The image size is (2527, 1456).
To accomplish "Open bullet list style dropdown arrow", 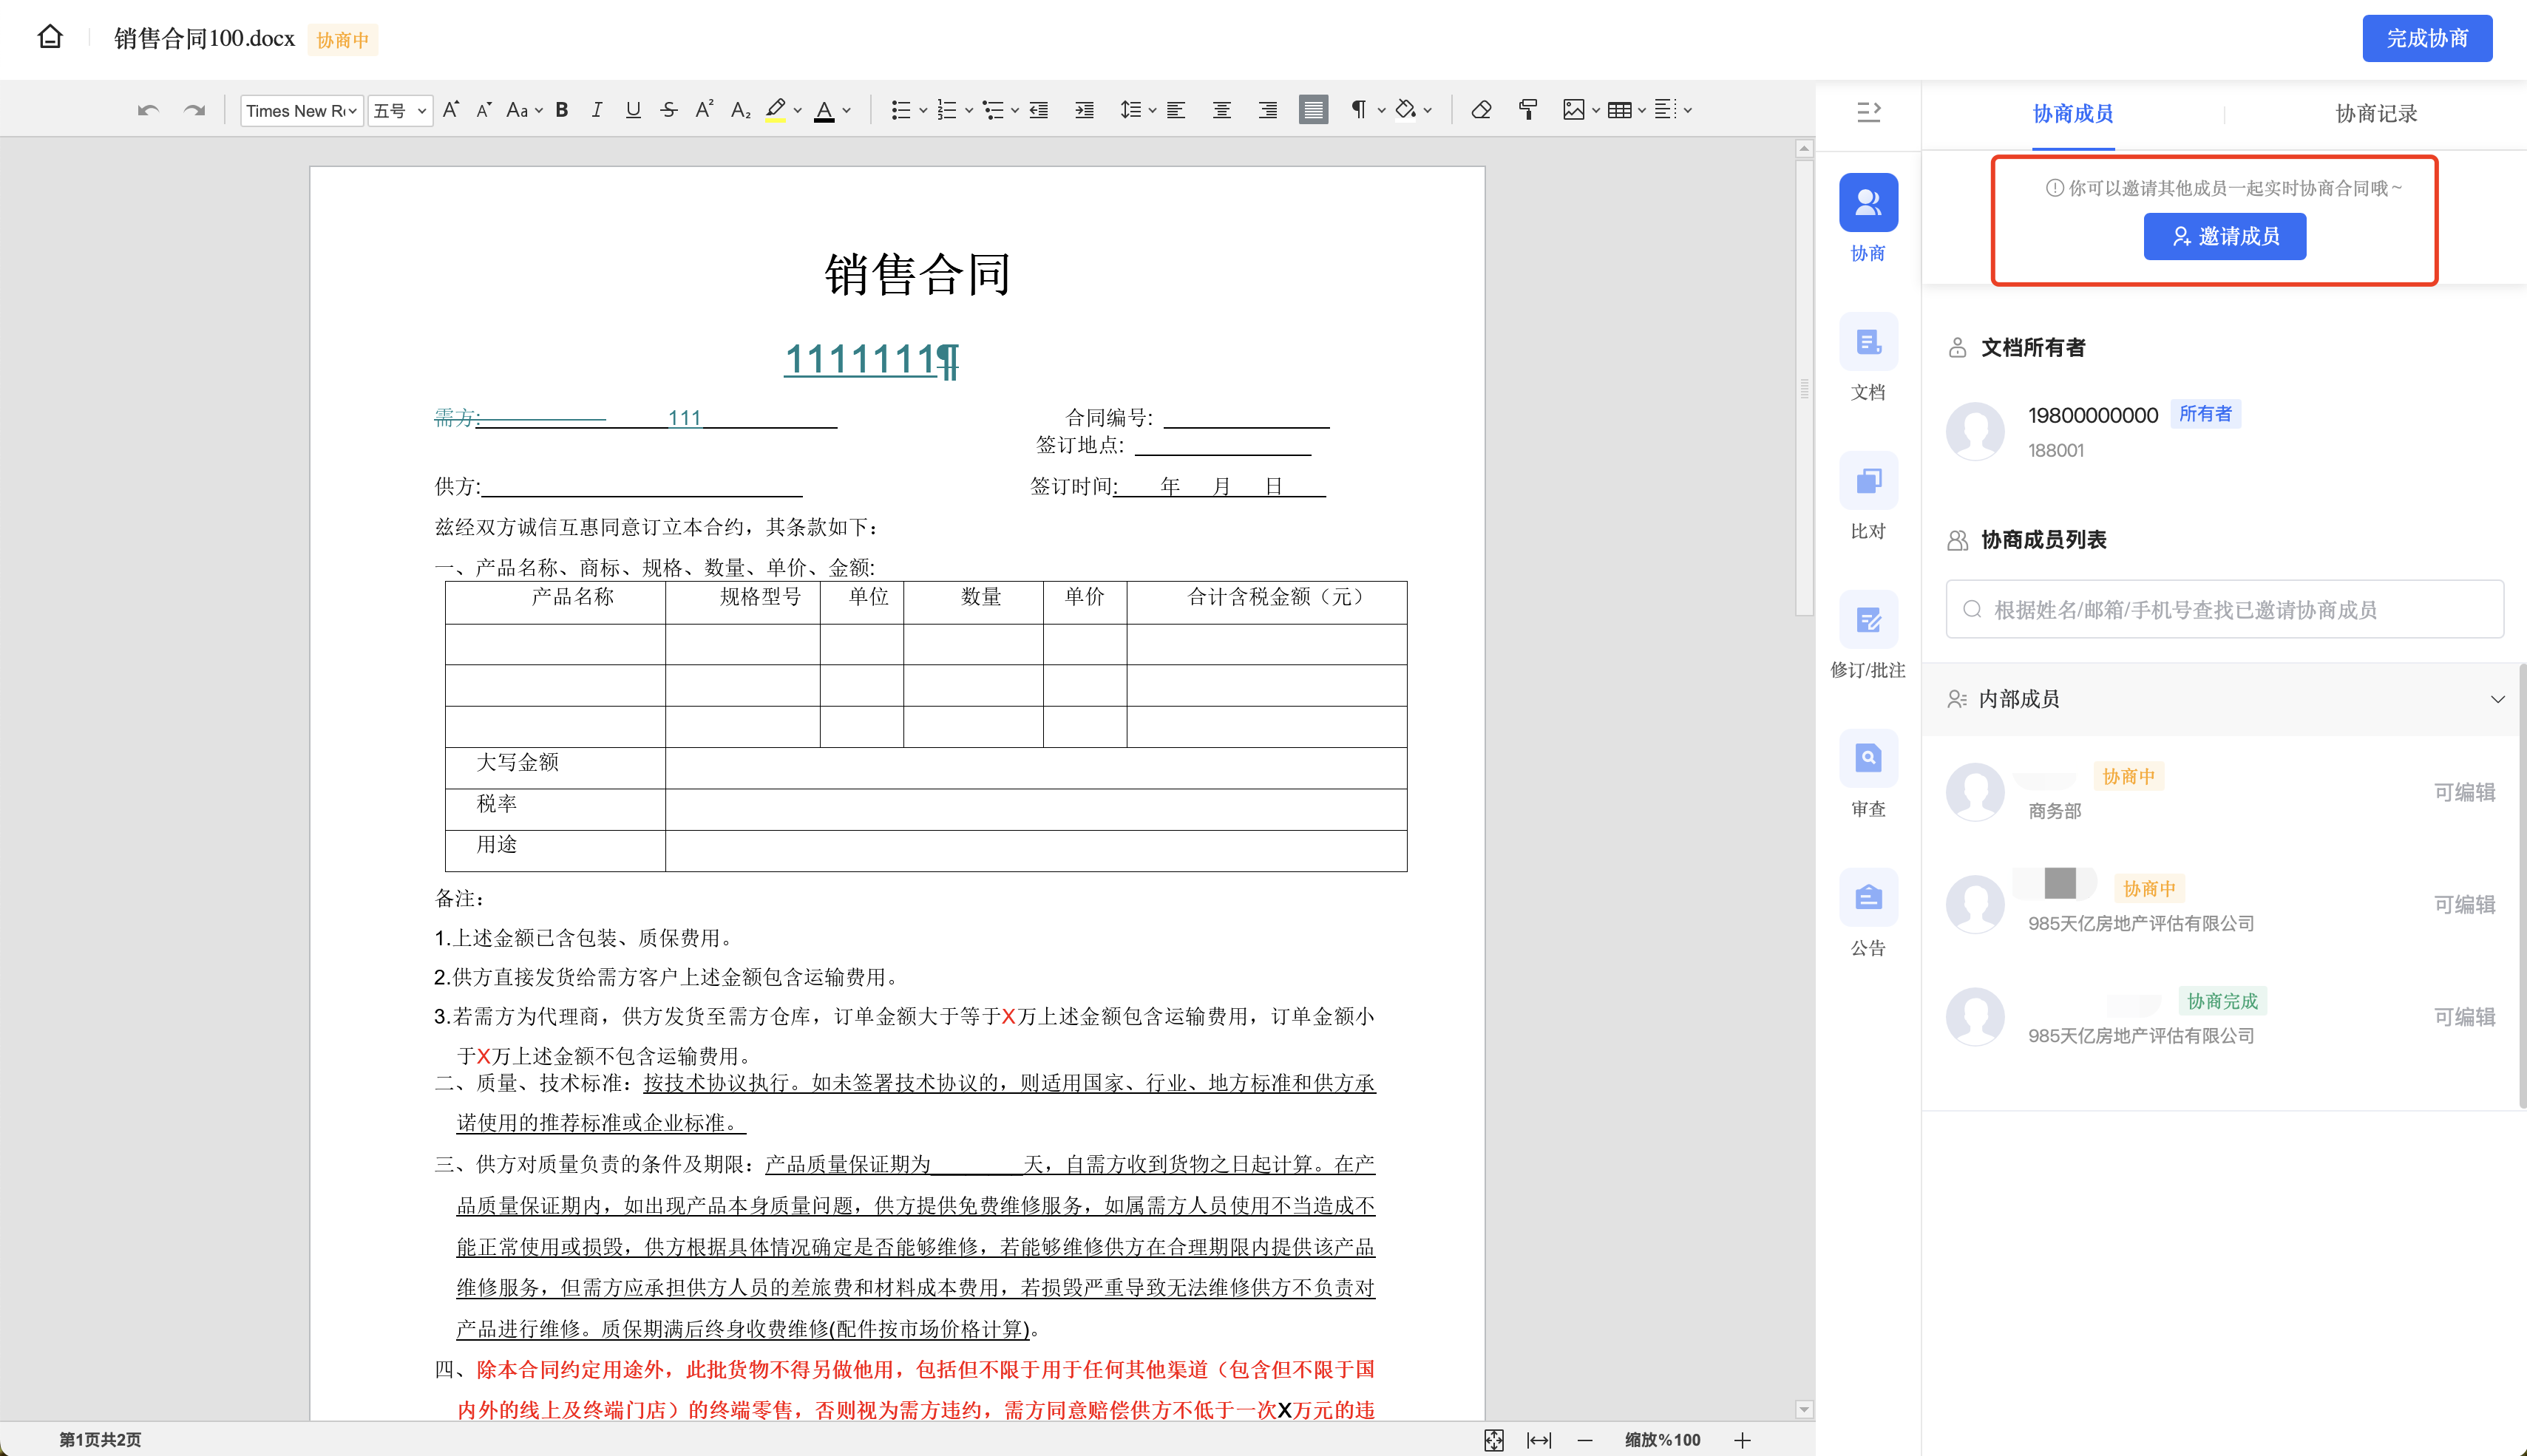I will click(923, 111).
